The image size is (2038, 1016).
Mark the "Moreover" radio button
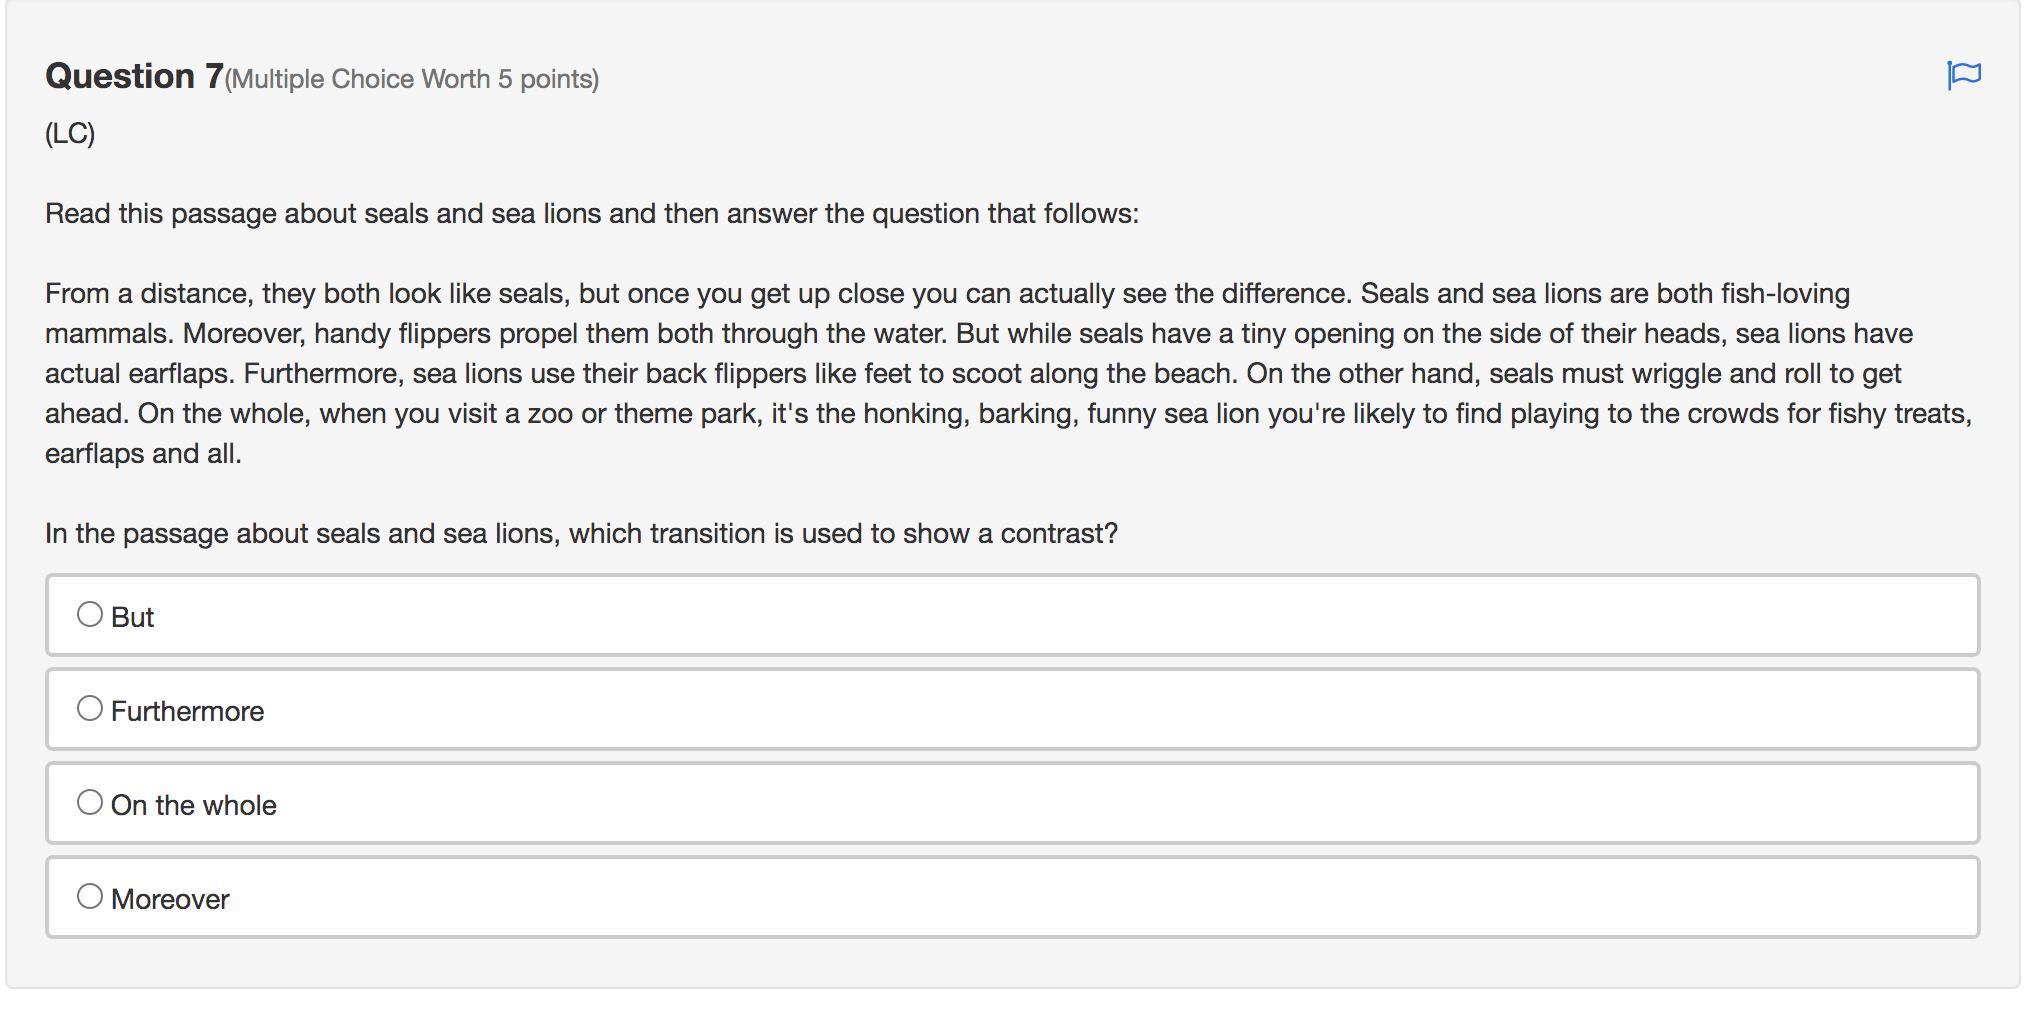click(90, 896)
